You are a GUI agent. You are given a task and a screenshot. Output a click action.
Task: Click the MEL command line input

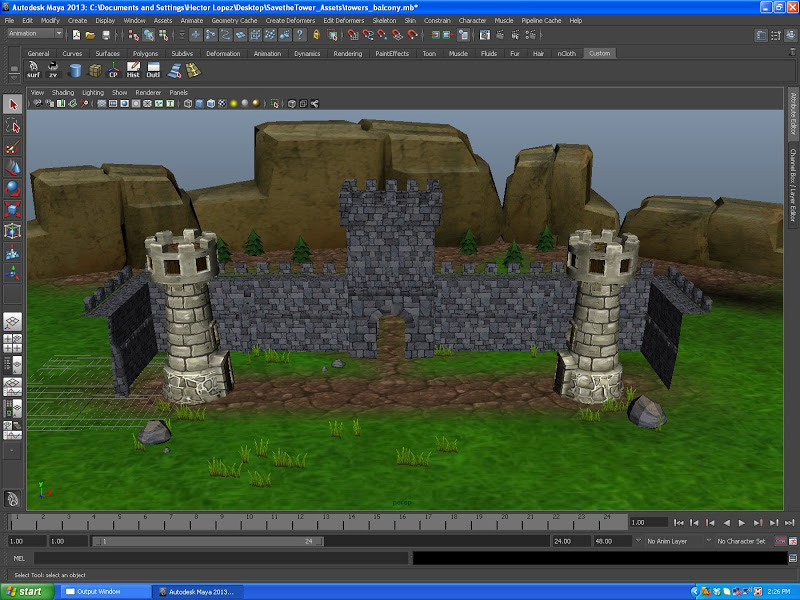point(221,558)
